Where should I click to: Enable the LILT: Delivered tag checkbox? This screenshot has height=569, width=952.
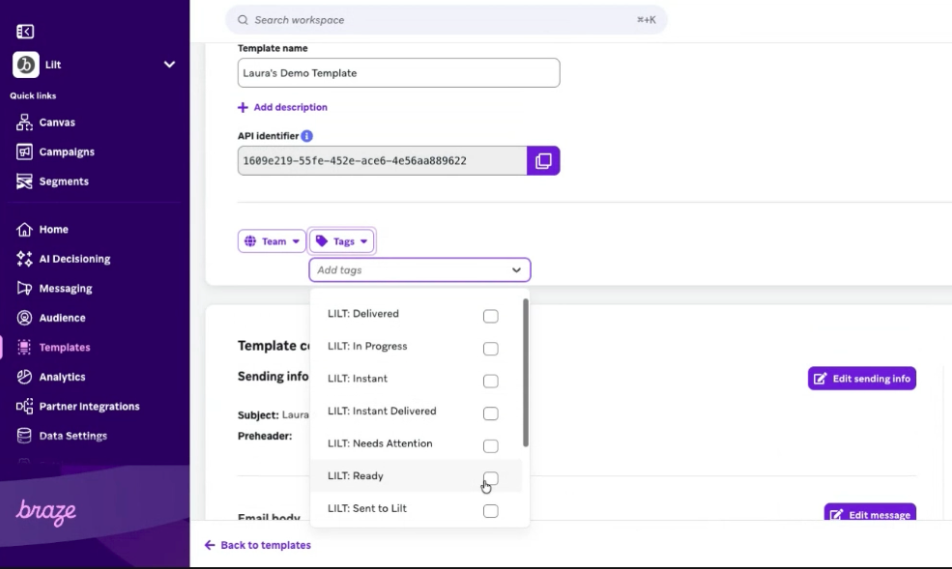tap(490, 316)
